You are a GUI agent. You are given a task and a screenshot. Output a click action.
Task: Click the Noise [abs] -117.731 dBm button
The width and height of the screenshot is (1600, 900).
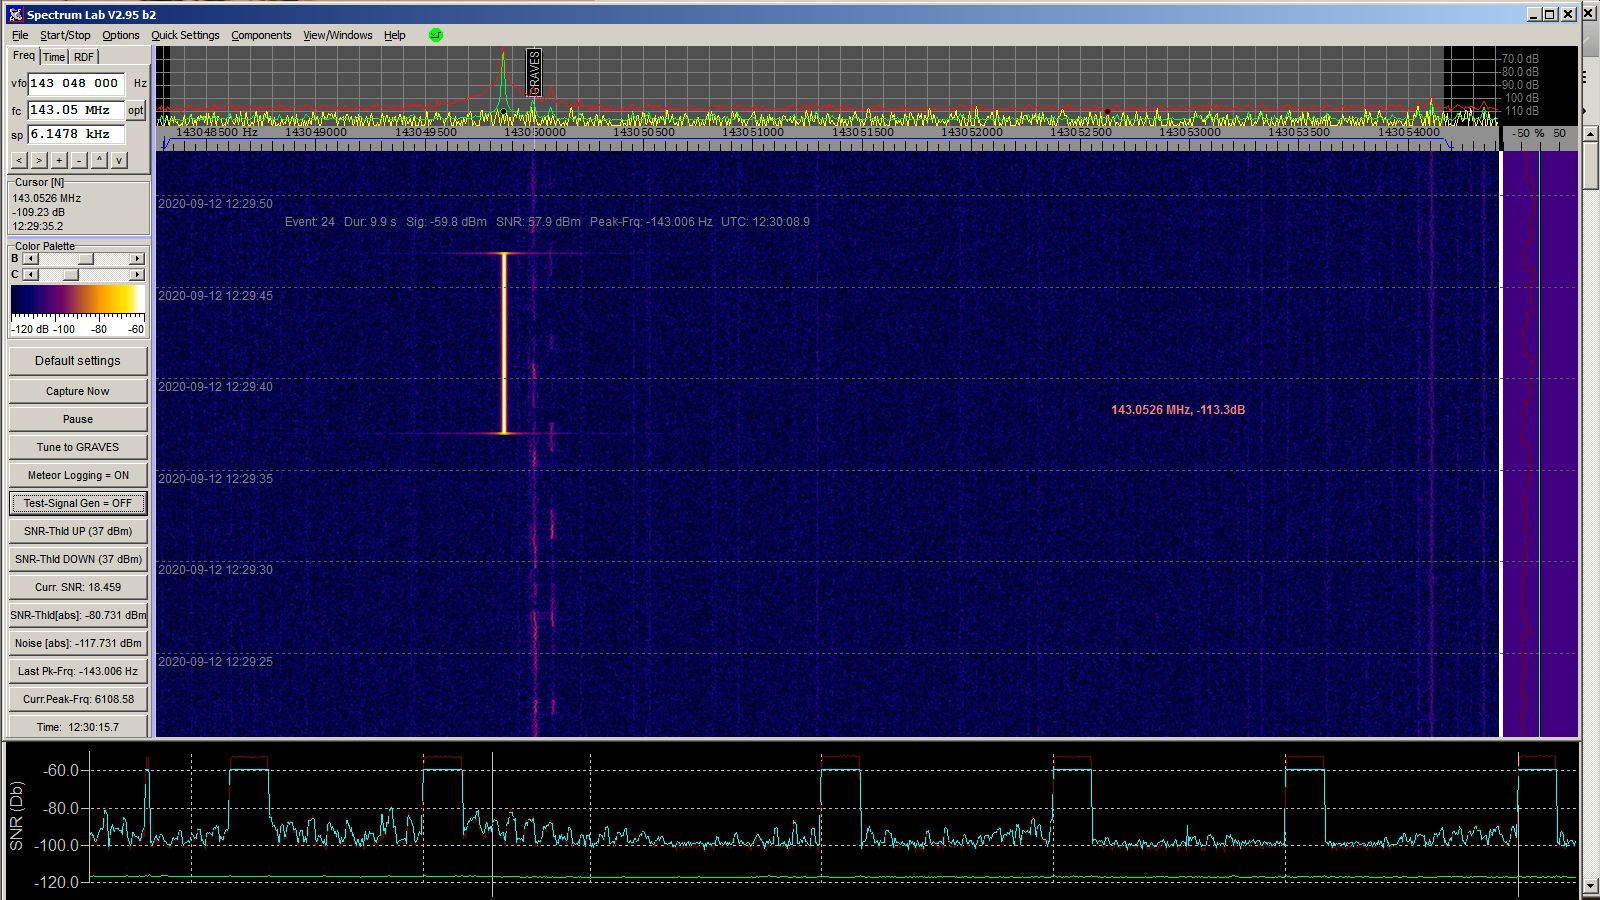point(78,643)
